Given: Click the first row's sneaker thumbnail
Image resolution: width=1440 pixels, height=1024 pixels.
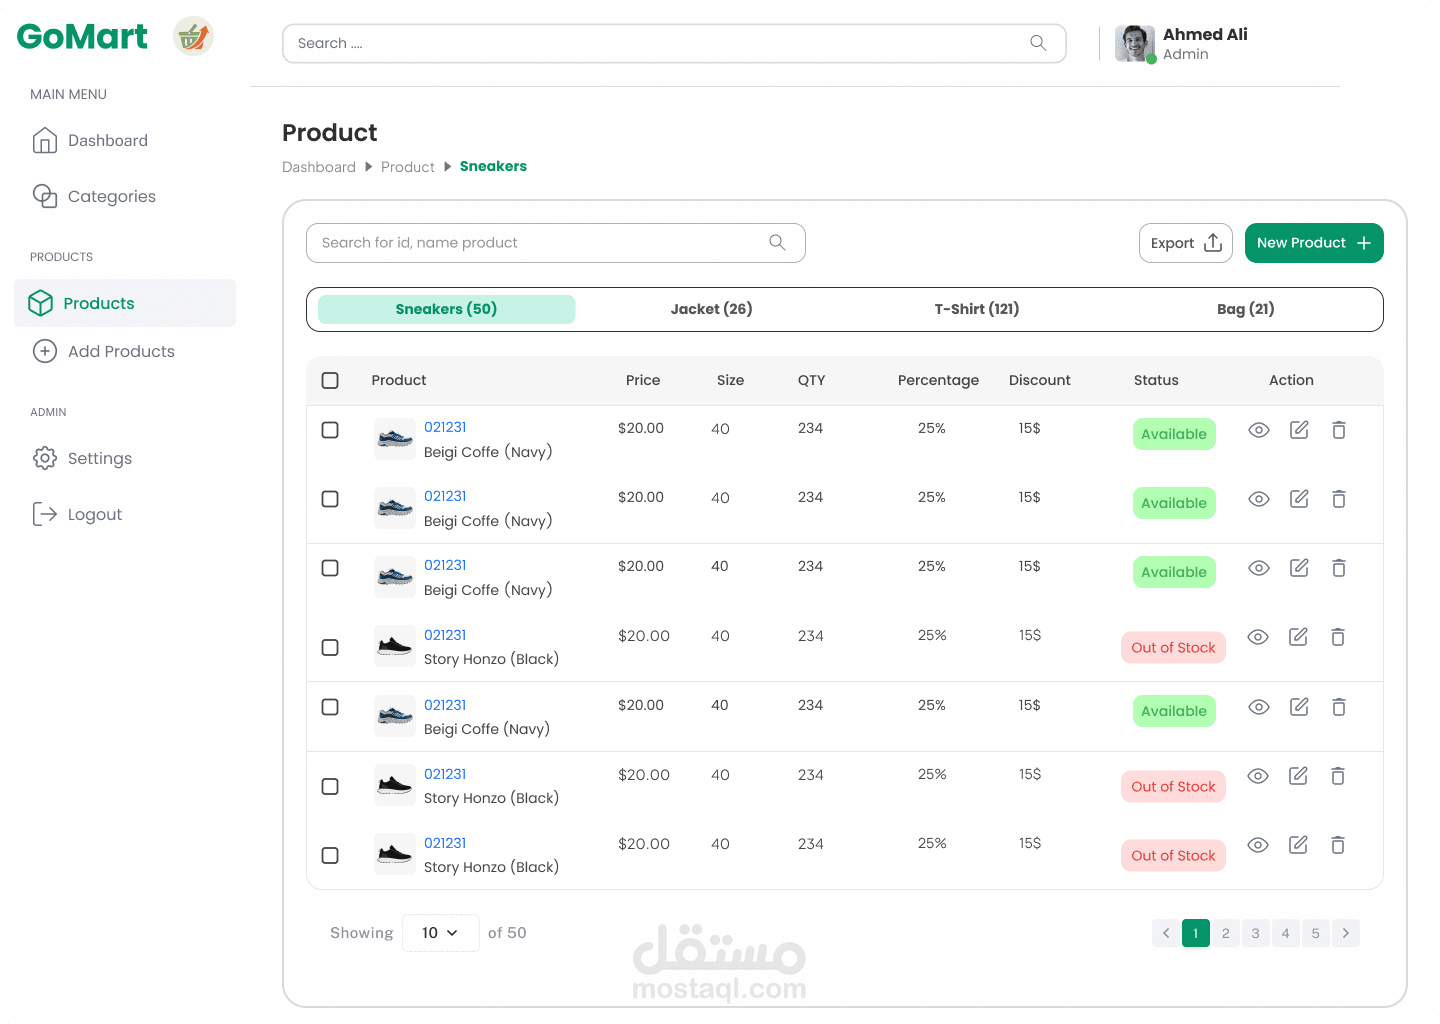Looking at the screenshot, I should click(395, 439).
